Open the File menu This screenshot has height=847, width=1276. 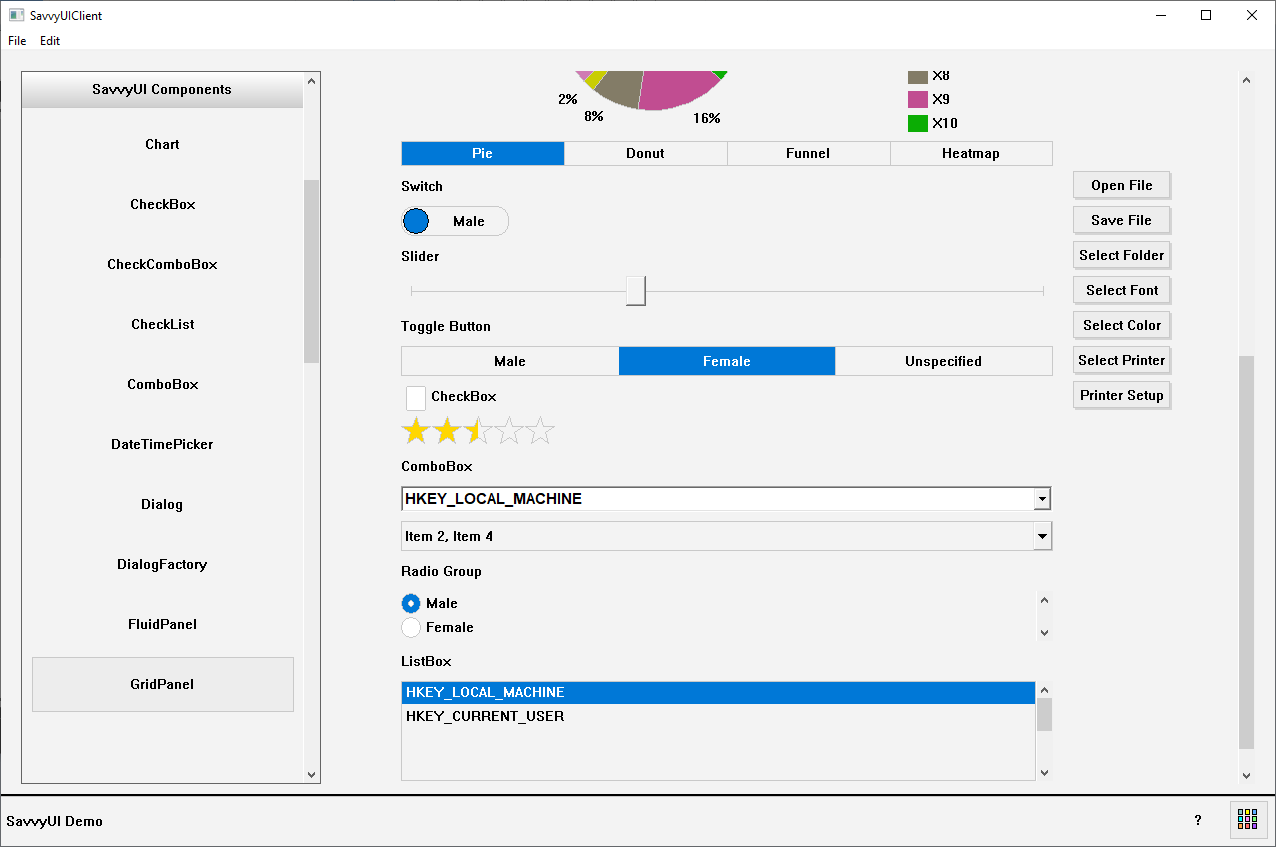pos(17,41)
